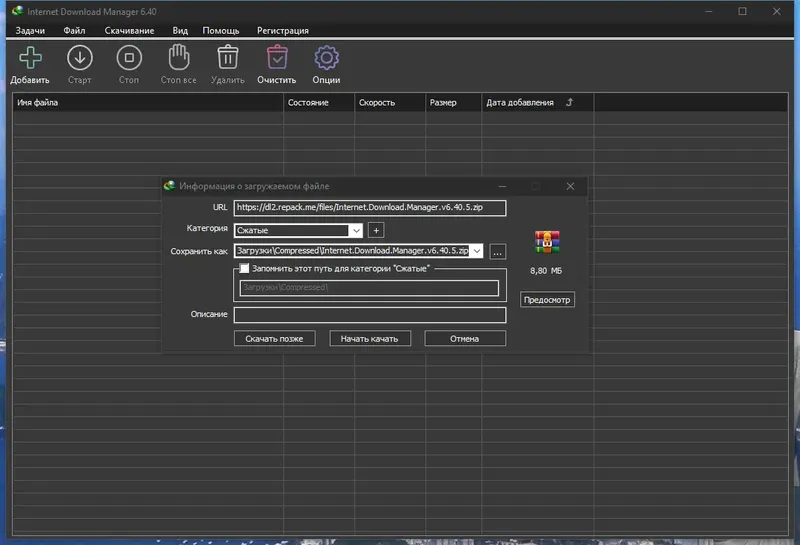The height and width of the screenshot is (545, 800).
Task: Expand the Сохранить как path dropdown arrow
Action: click(477, 251)
